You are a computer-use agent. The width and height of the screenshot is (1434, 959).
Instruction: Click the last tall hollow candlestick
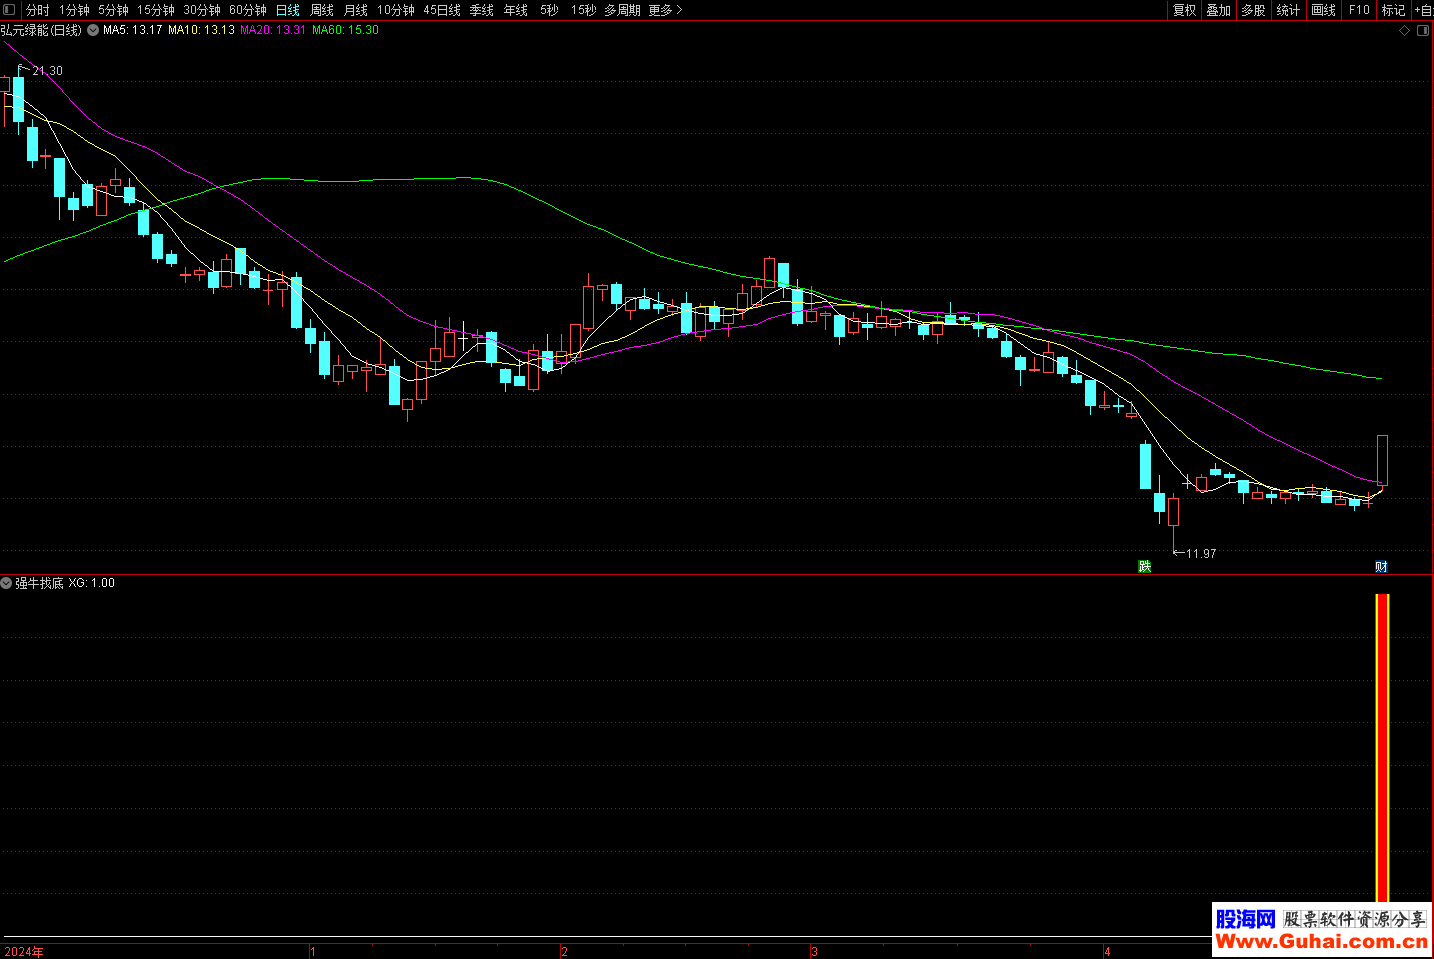tap(1382, 460)
